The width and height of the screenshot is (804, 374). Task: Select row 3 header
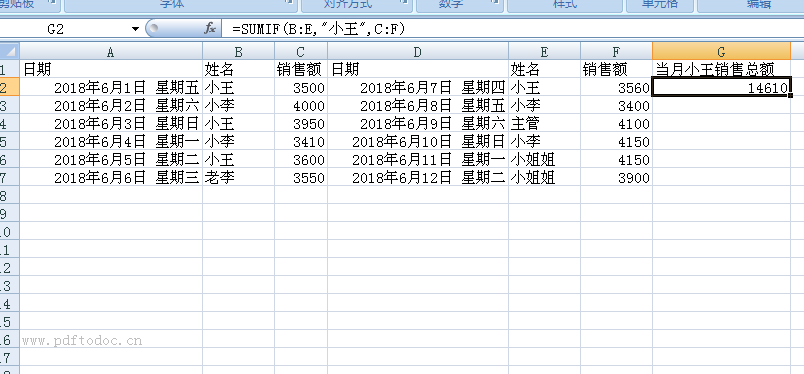point(10,106)
